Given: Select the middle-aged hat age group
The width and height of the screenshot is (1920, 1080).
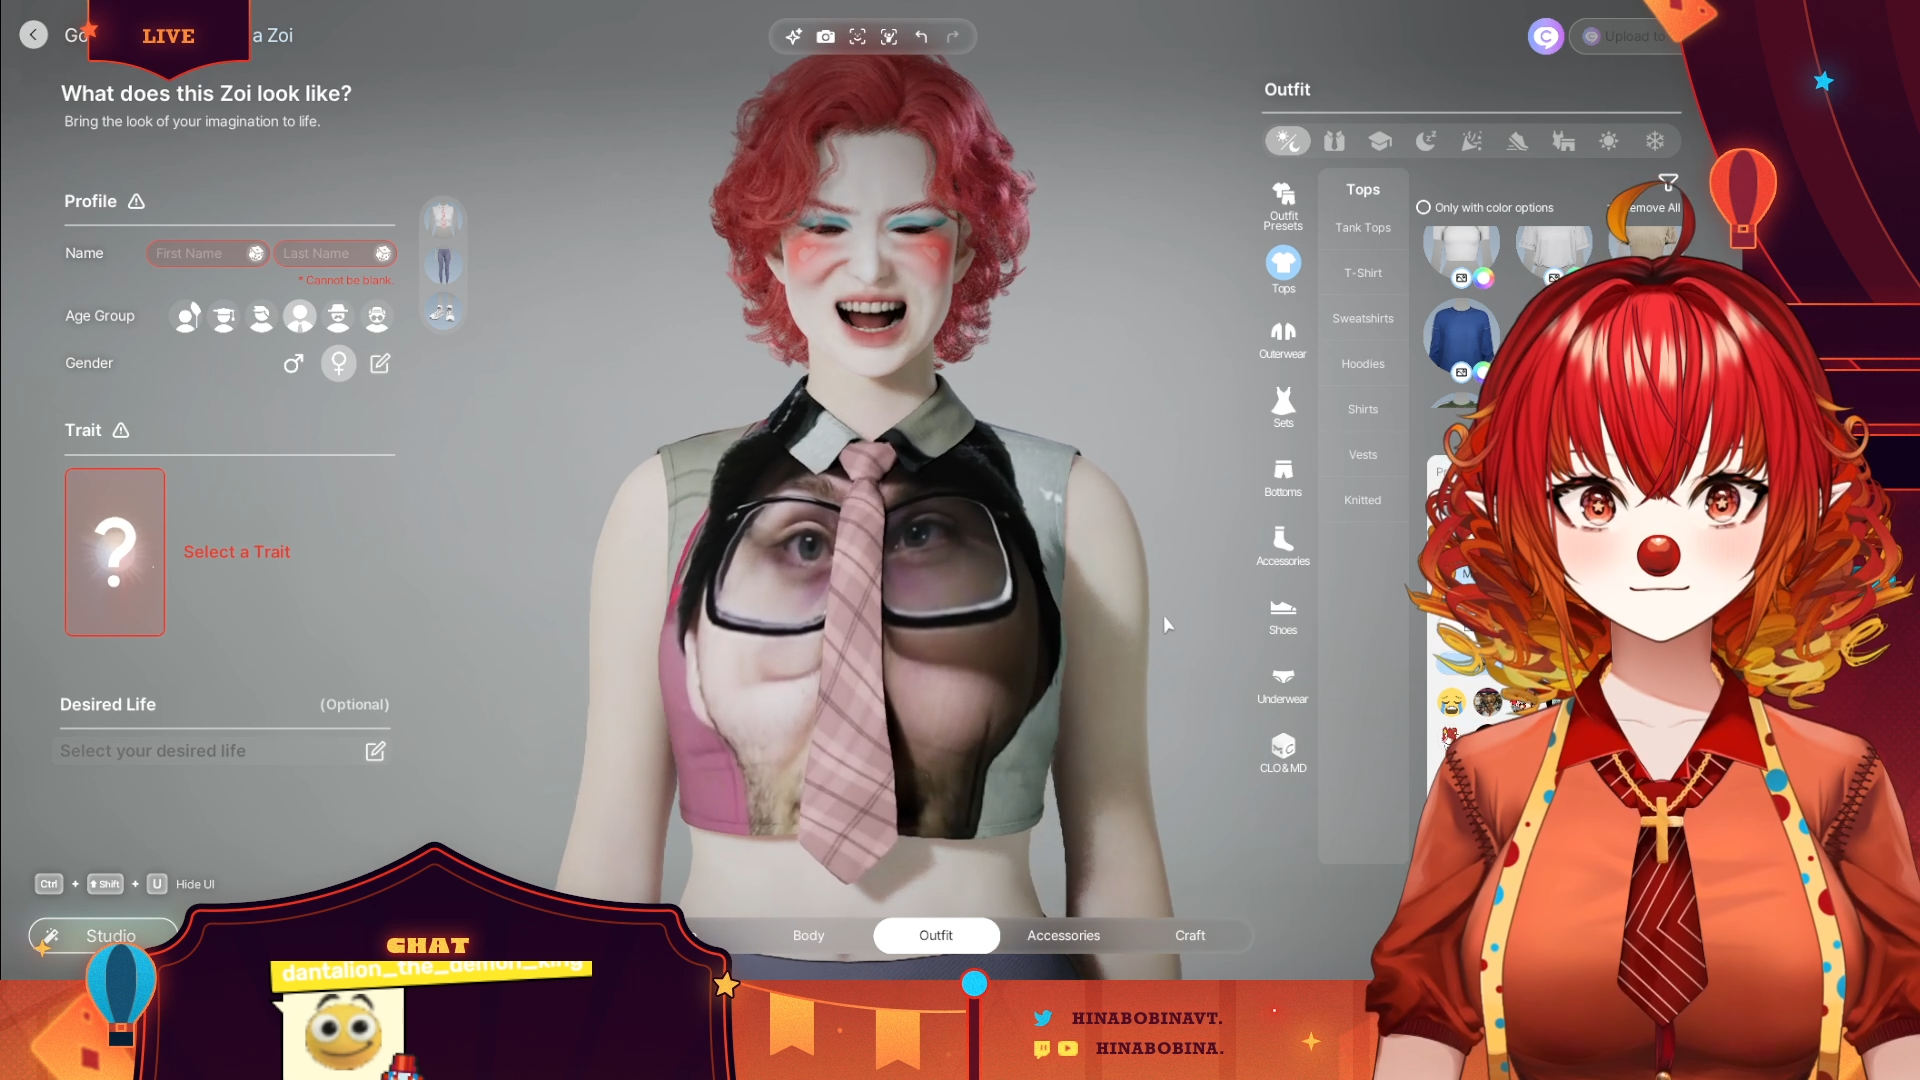Looking at the screenshot, I should pyautogui.click(x=338, y=317).
